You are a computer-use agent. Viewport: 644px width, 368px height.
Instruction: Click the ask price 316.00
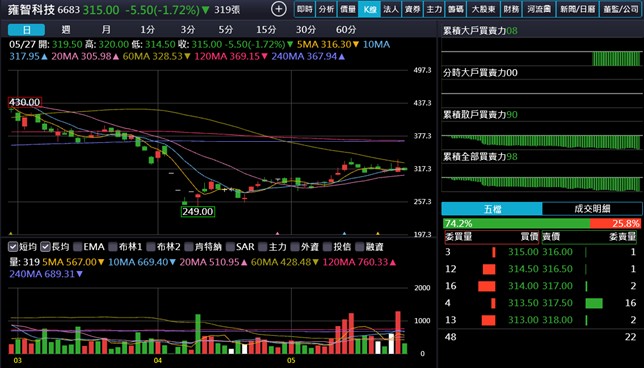point(557,252)
